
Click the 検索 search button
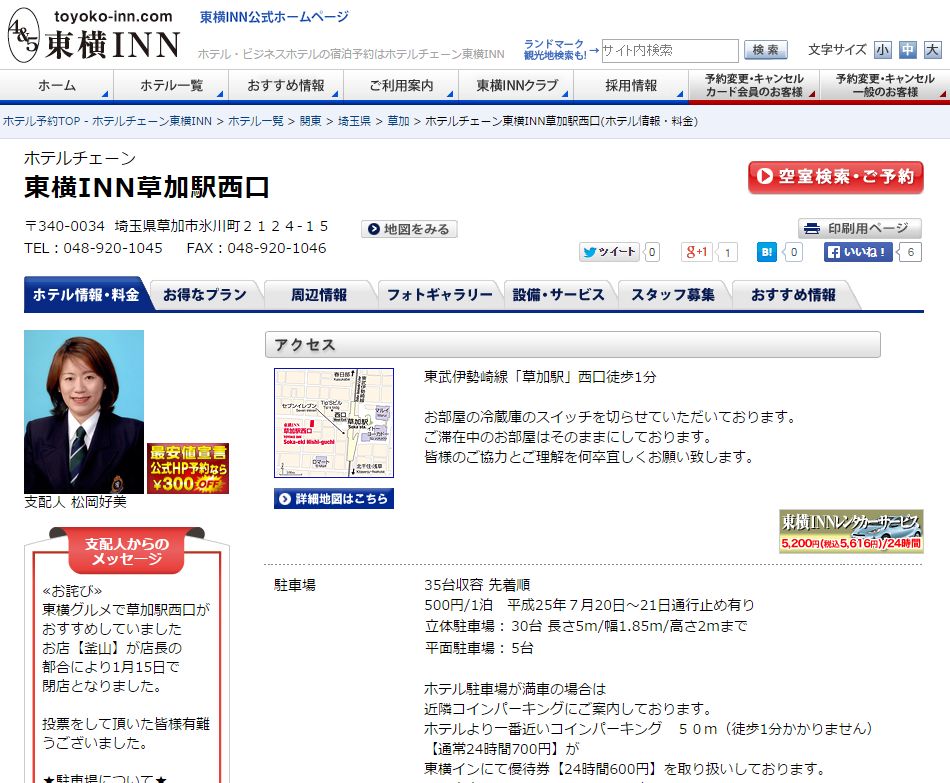point(766,50)
